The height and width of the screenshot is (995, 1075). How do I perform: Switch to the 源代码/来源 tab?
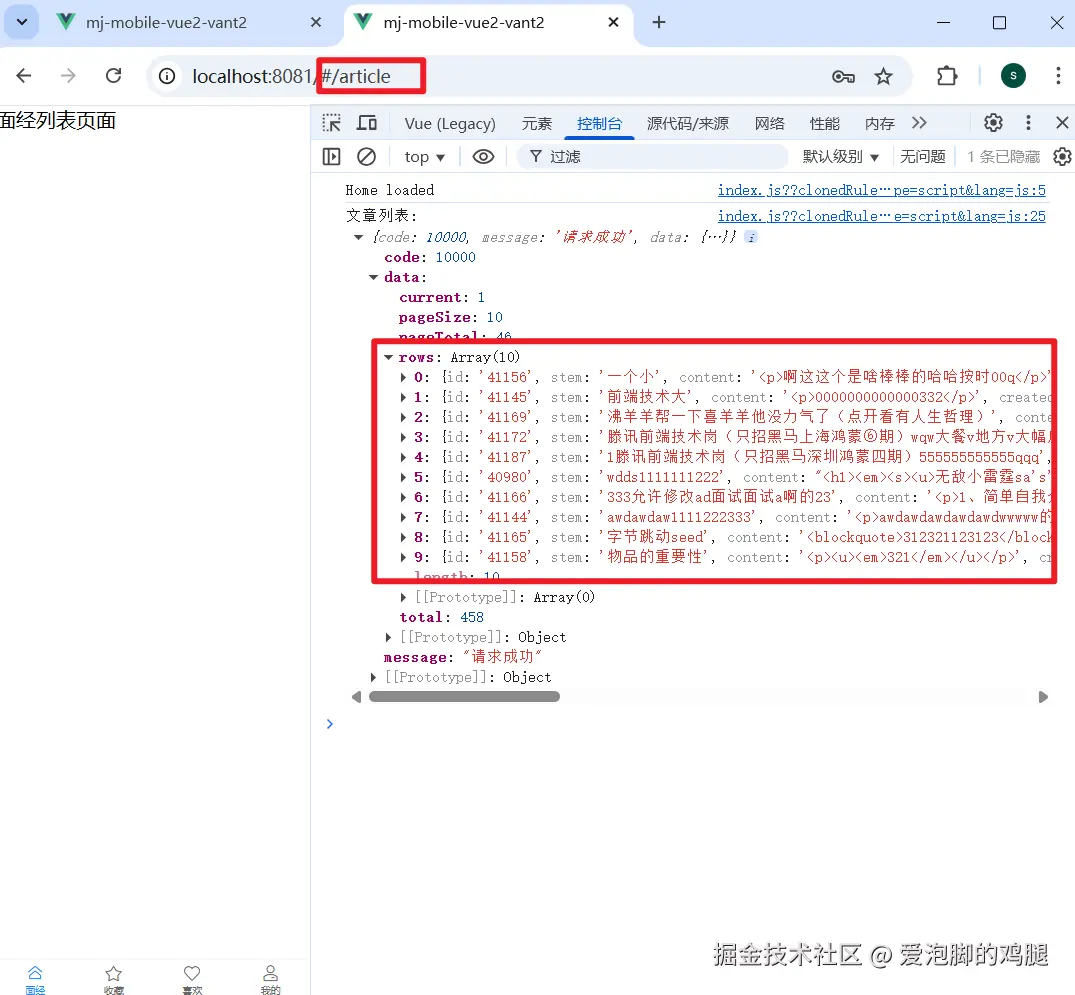(x=688, y=123)
